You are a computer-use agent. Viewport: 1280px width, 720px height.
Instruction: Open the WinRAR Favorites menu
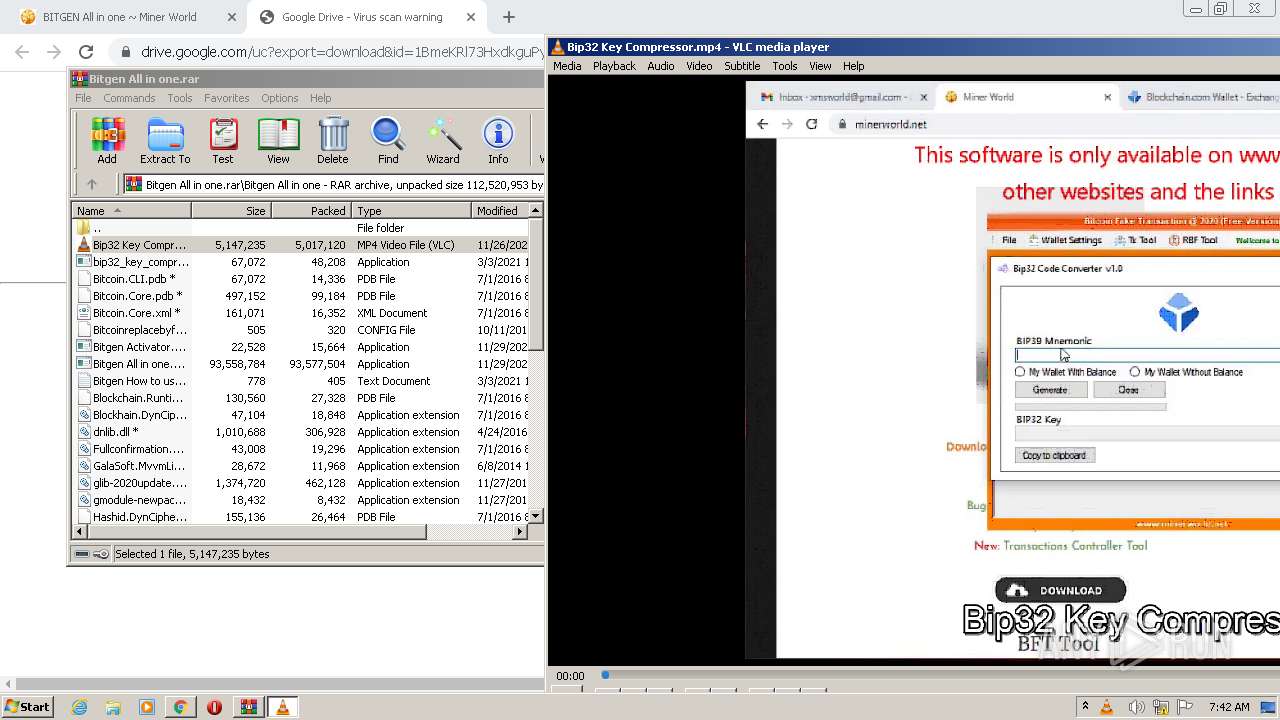(x=227, y=98)
